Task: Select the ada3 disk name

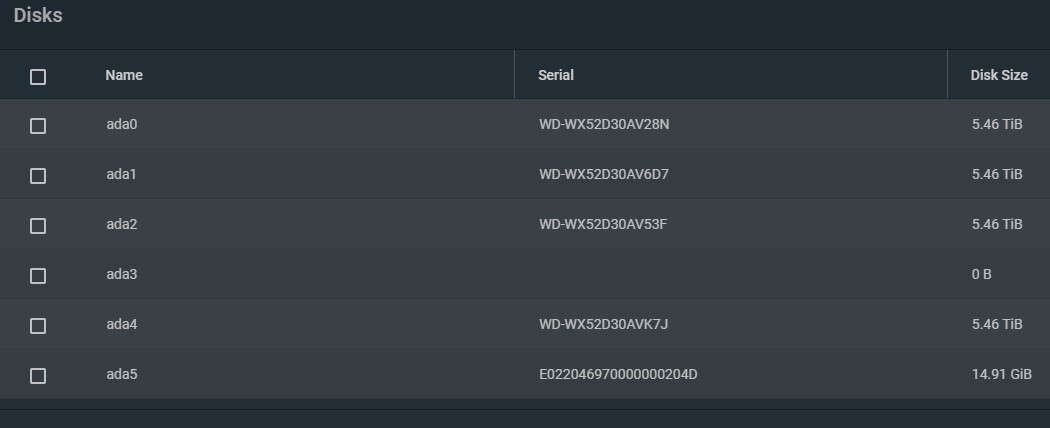Action: click(121, 274)
